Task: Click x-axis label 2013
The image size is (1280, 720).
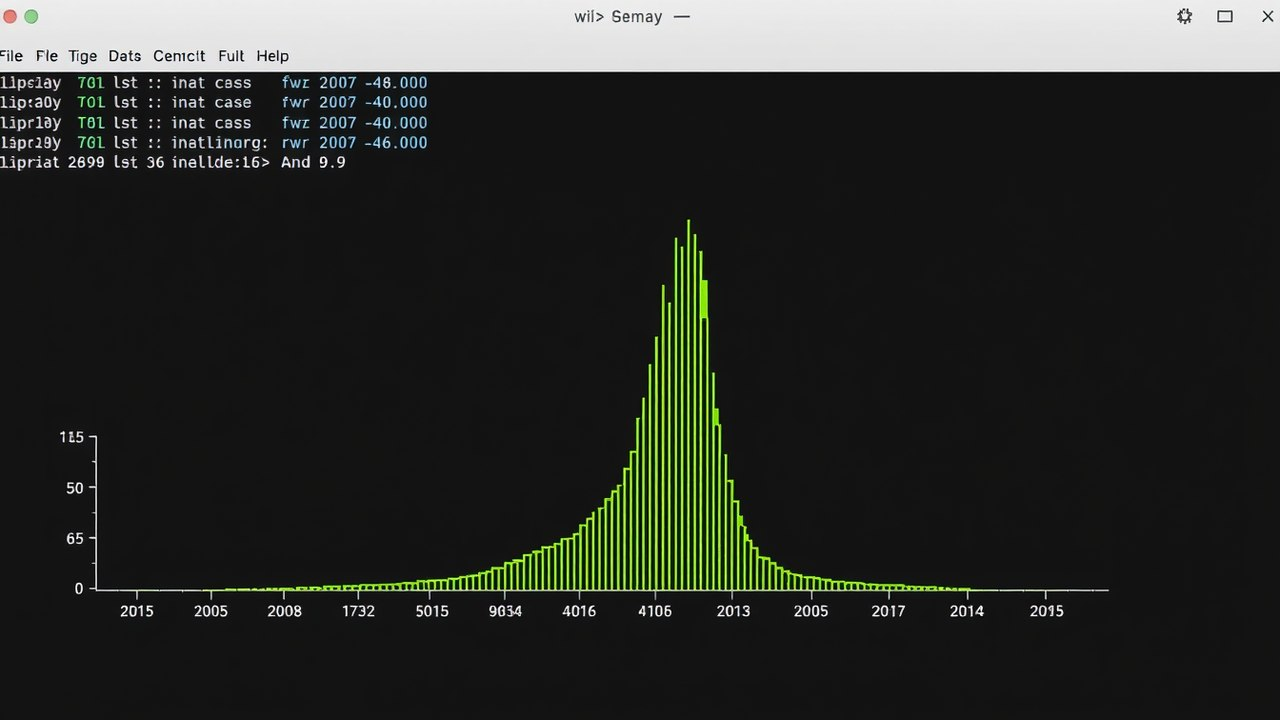Action: (733, 611)
